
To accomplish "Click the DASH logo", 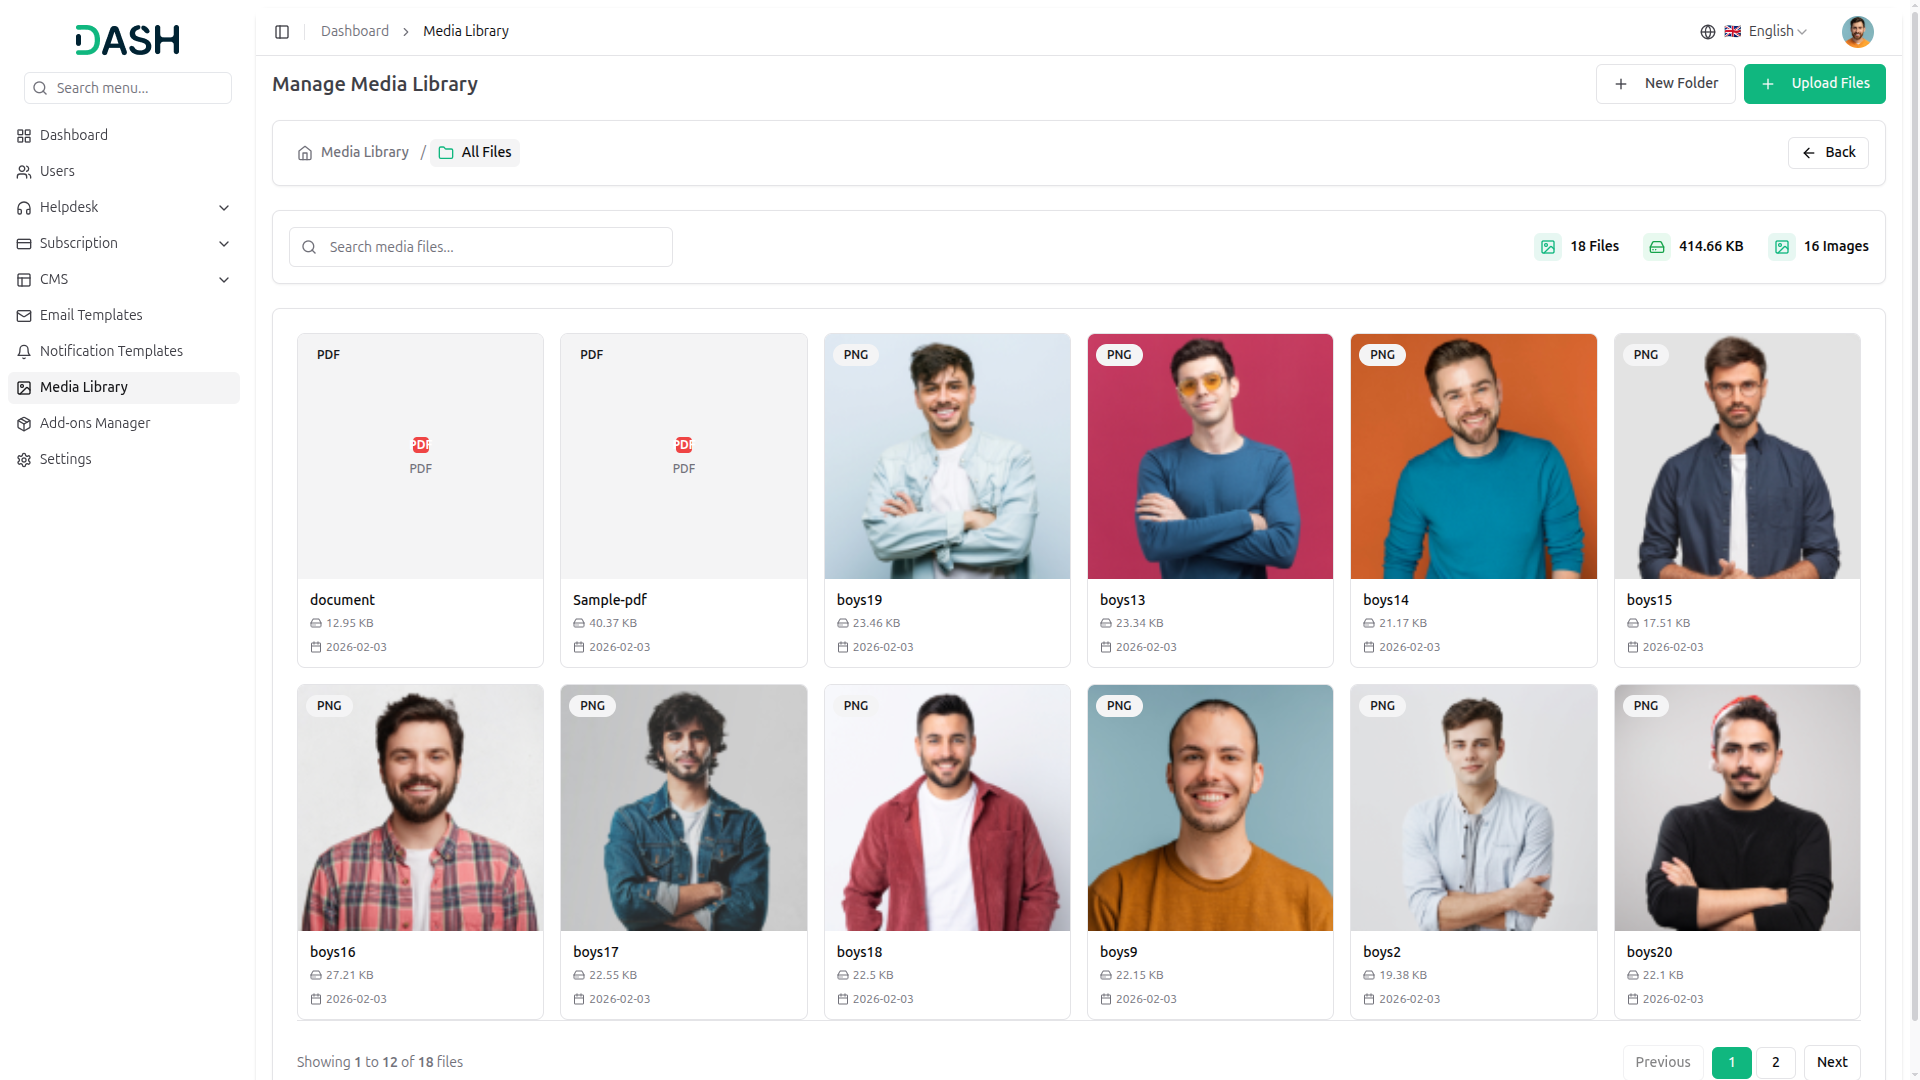I will 128,40.
